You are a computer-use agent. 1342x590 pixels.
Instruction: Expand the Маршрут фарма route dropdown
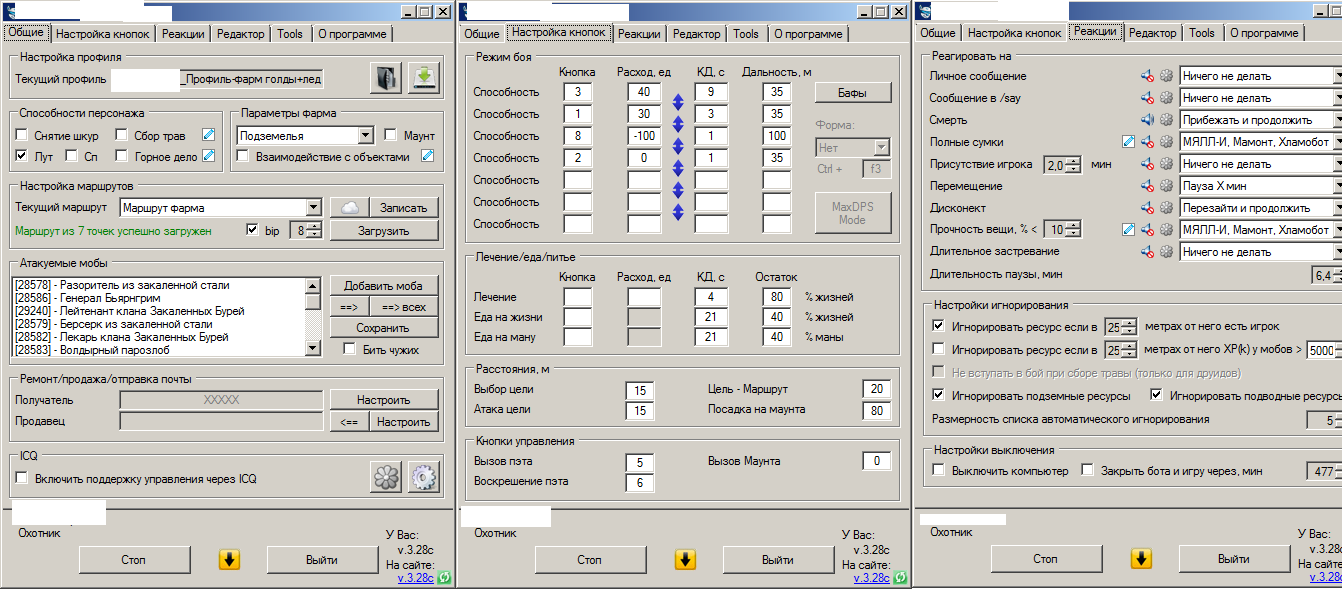tap(313, 208)
